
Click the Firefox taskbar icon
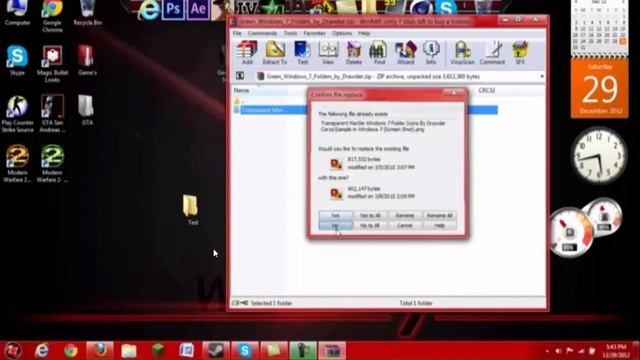click(100, 351)
